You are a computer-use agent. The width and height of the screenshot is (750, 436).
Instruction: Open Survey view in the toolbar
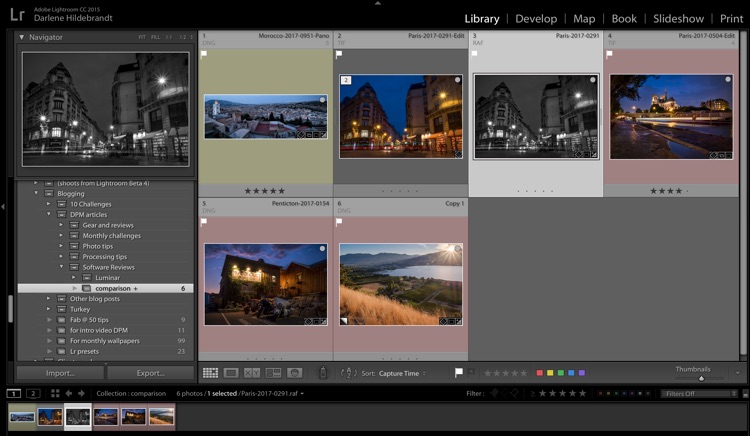273,373
